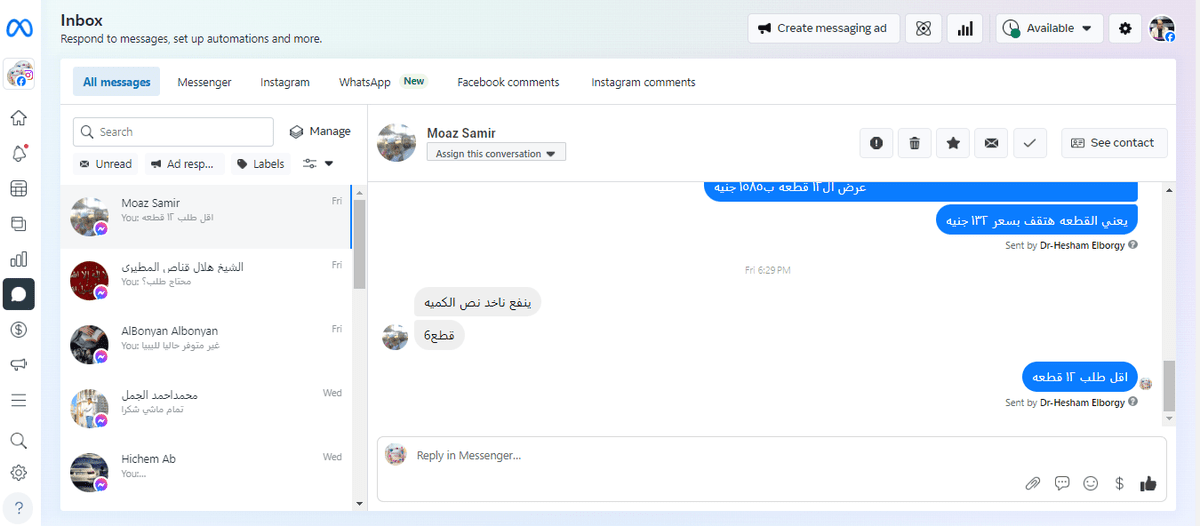
Task: Switch to the Facebook comments tab
Action: click(x=508, y=82)
